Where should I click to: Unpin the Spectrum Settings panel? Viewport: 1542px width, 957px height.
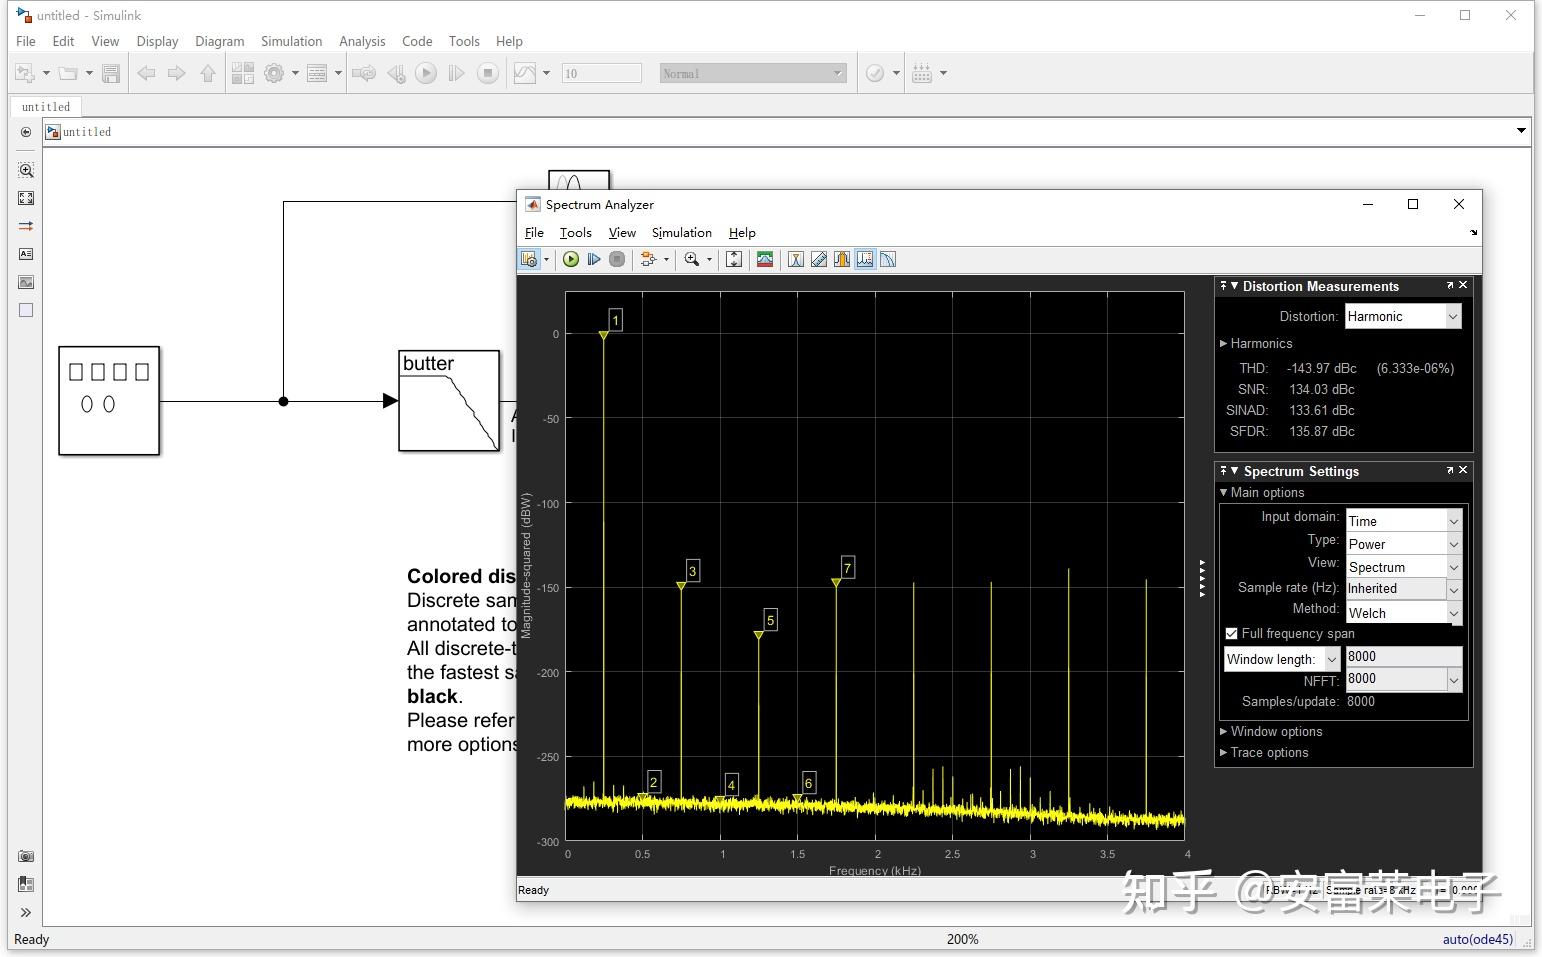(x=1224, y=470)
